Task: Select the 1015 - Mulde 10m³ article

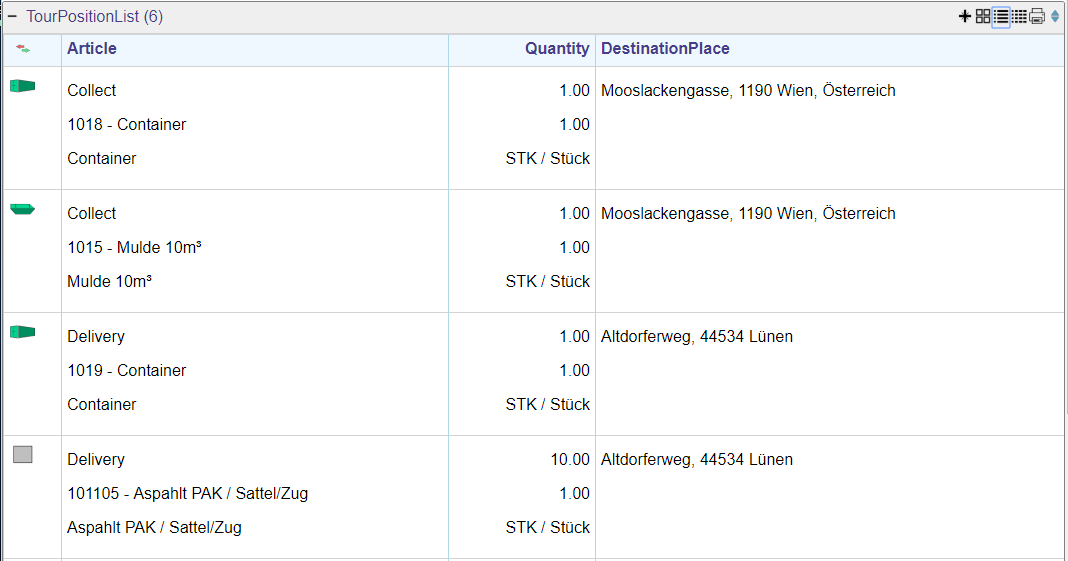Action: tap(134, 247)
